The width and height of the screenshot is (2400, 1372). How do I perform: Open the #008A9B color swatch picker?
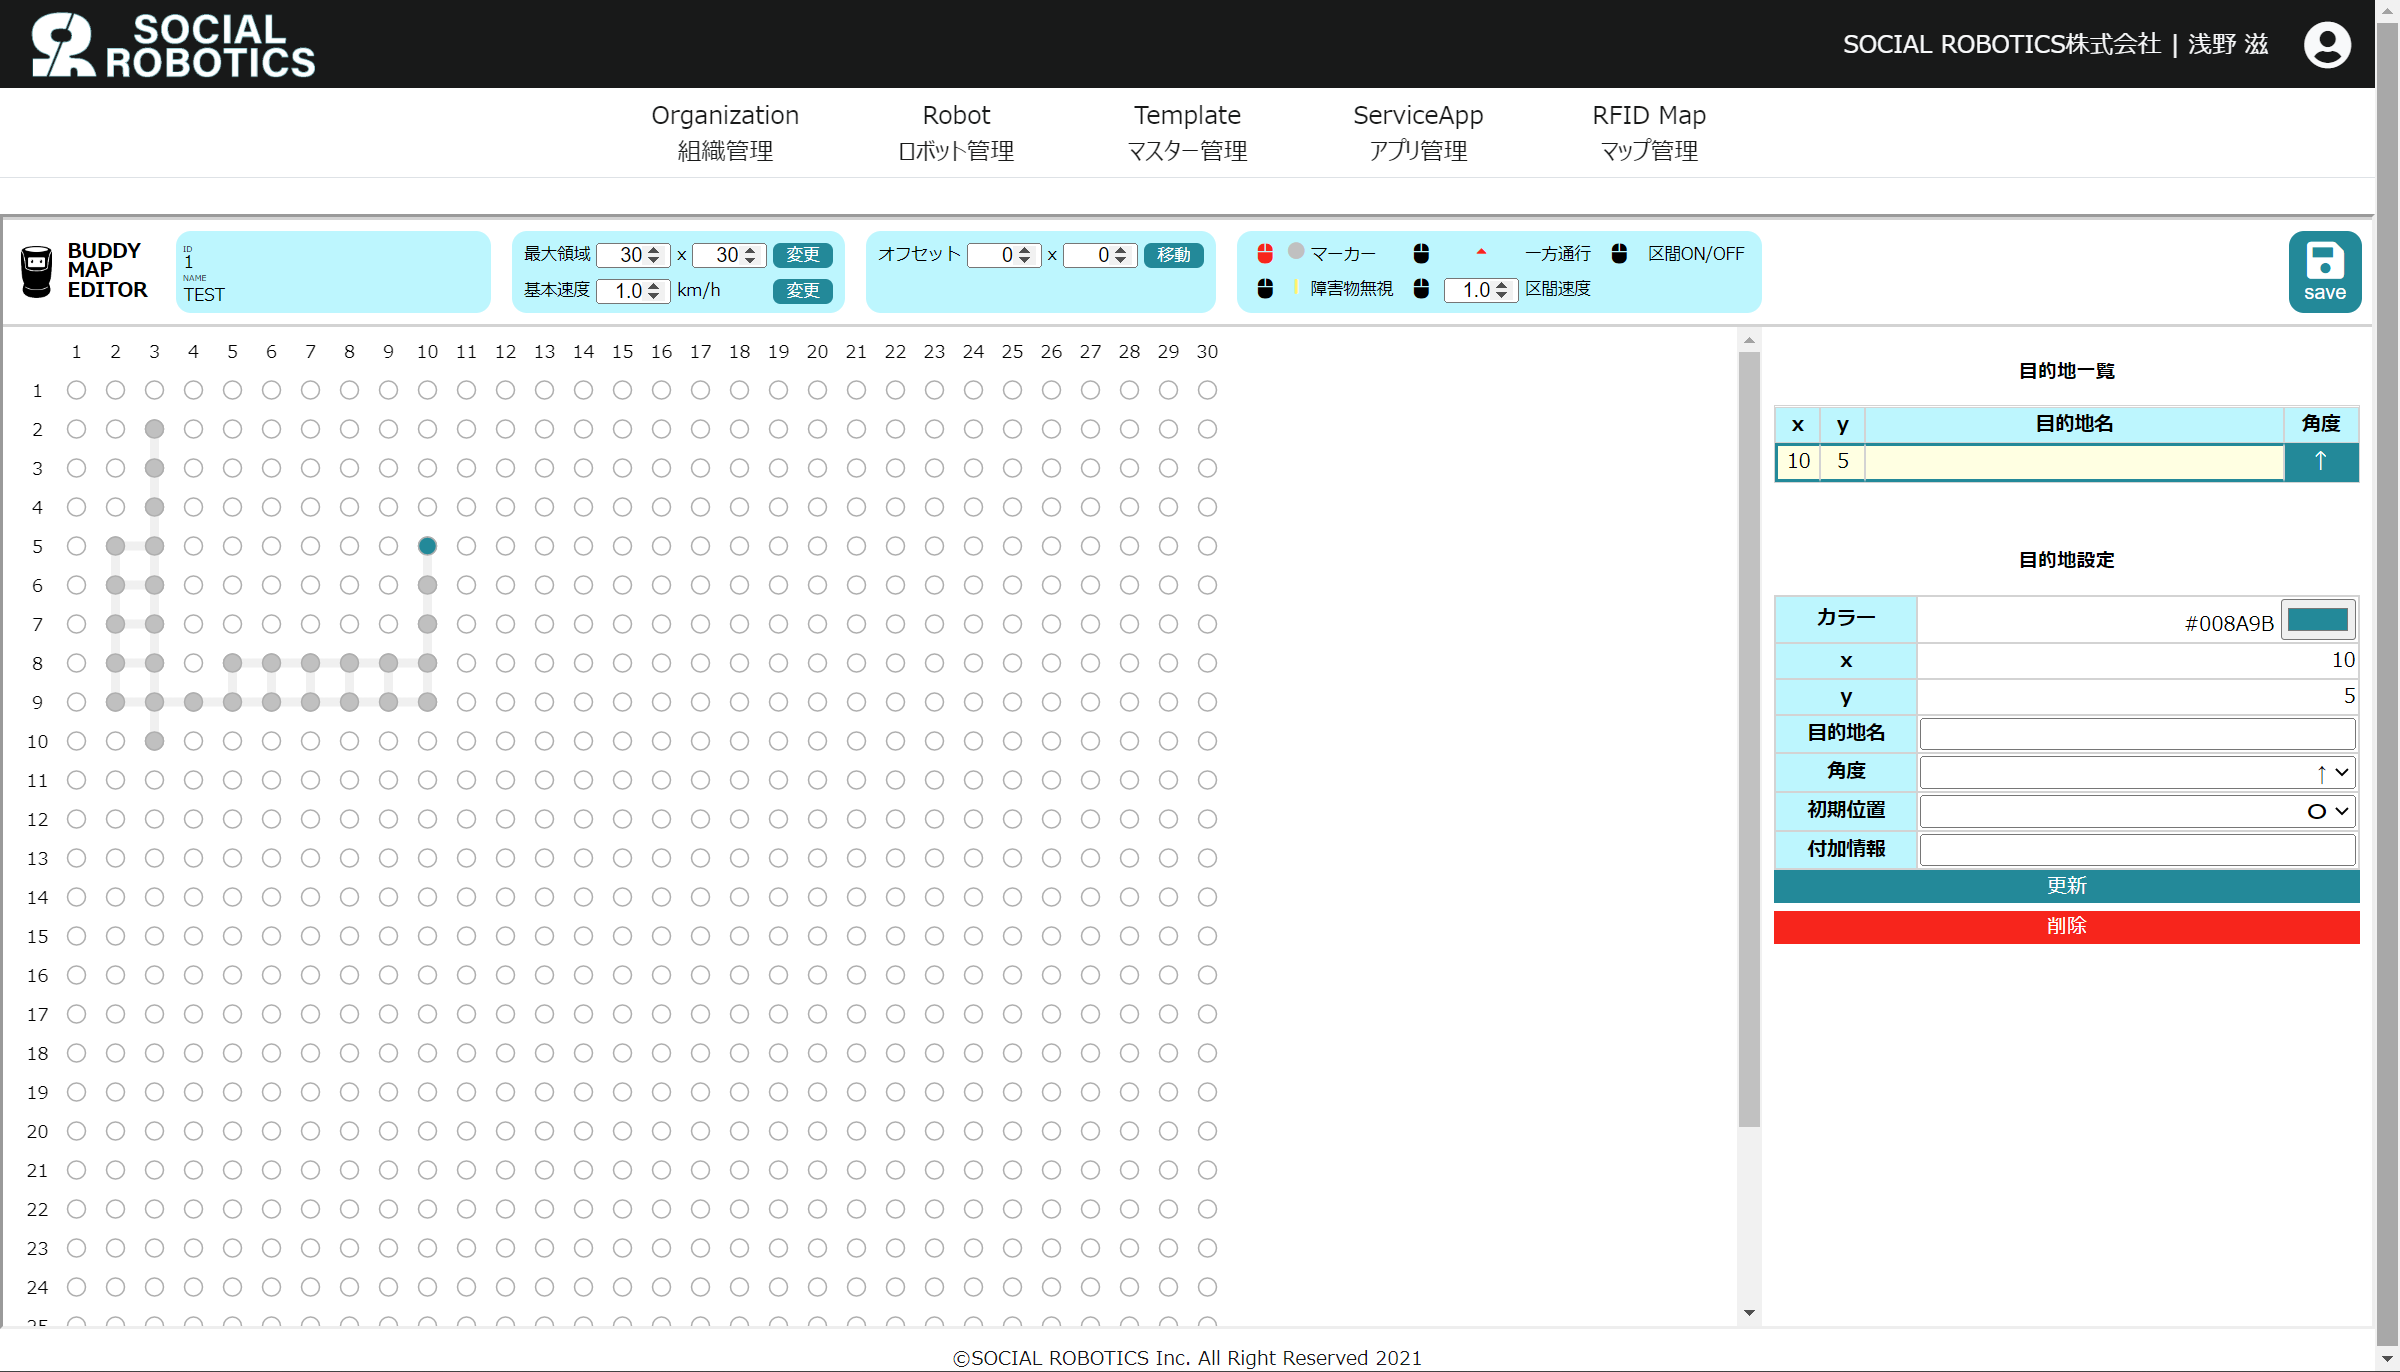tap(2317, 620)
